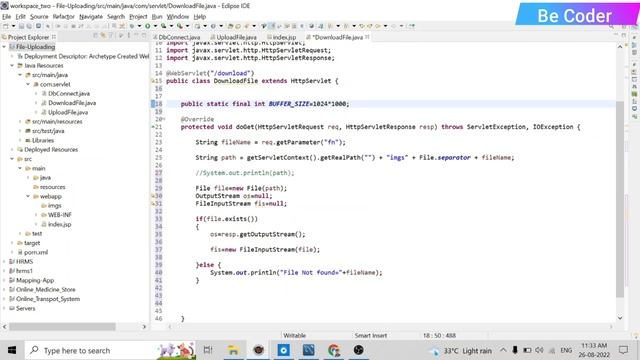Viewport: 640px width, 360px height.
Task: Click the green Run button
Action: pyautogui.click(x=147, y=26)
